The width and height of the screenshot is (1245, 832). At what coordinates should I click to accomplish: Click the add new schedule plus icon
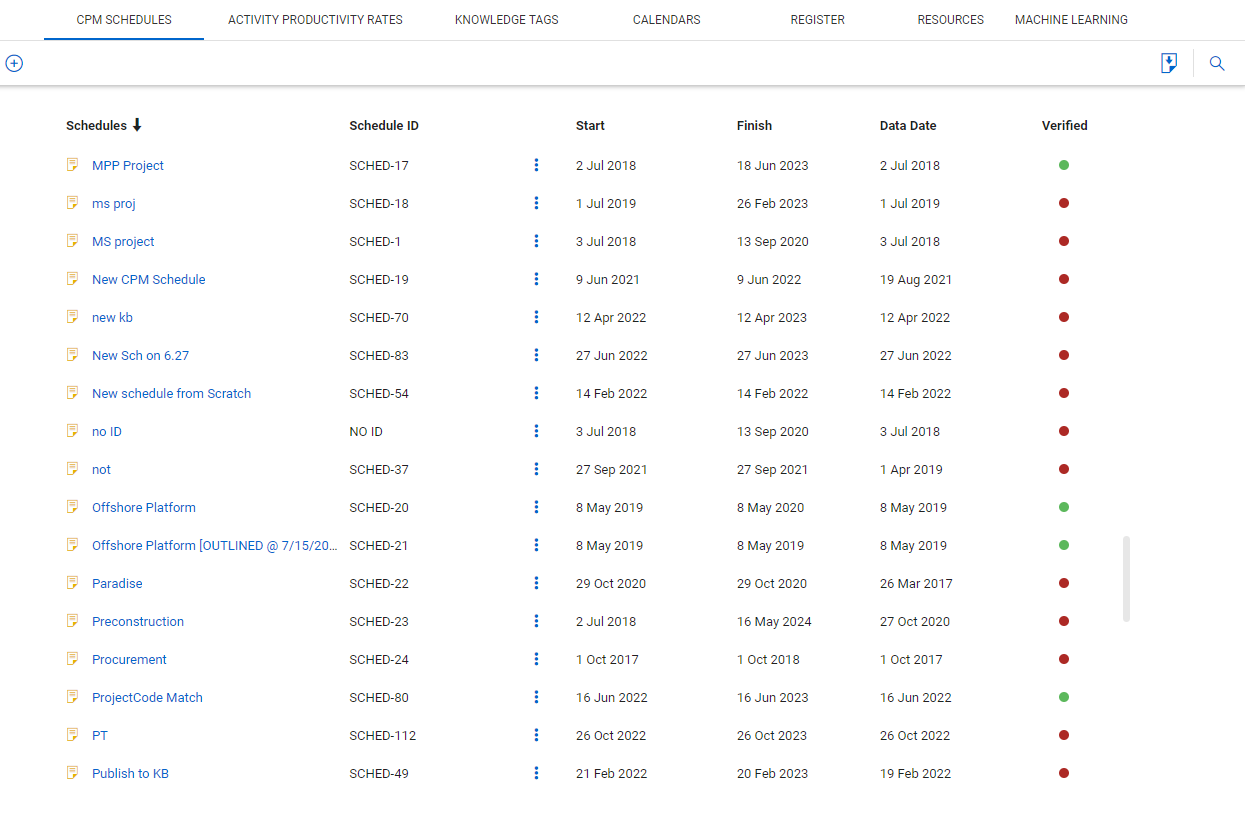14,63
